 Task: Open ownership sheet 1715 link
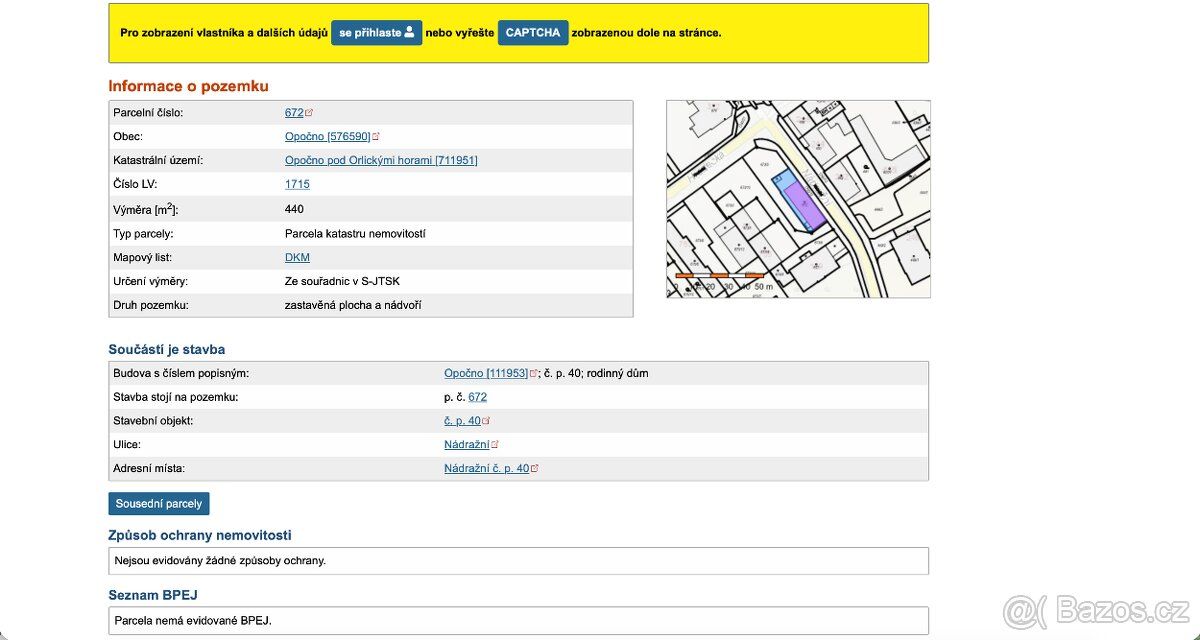click(x=297, y=184)
